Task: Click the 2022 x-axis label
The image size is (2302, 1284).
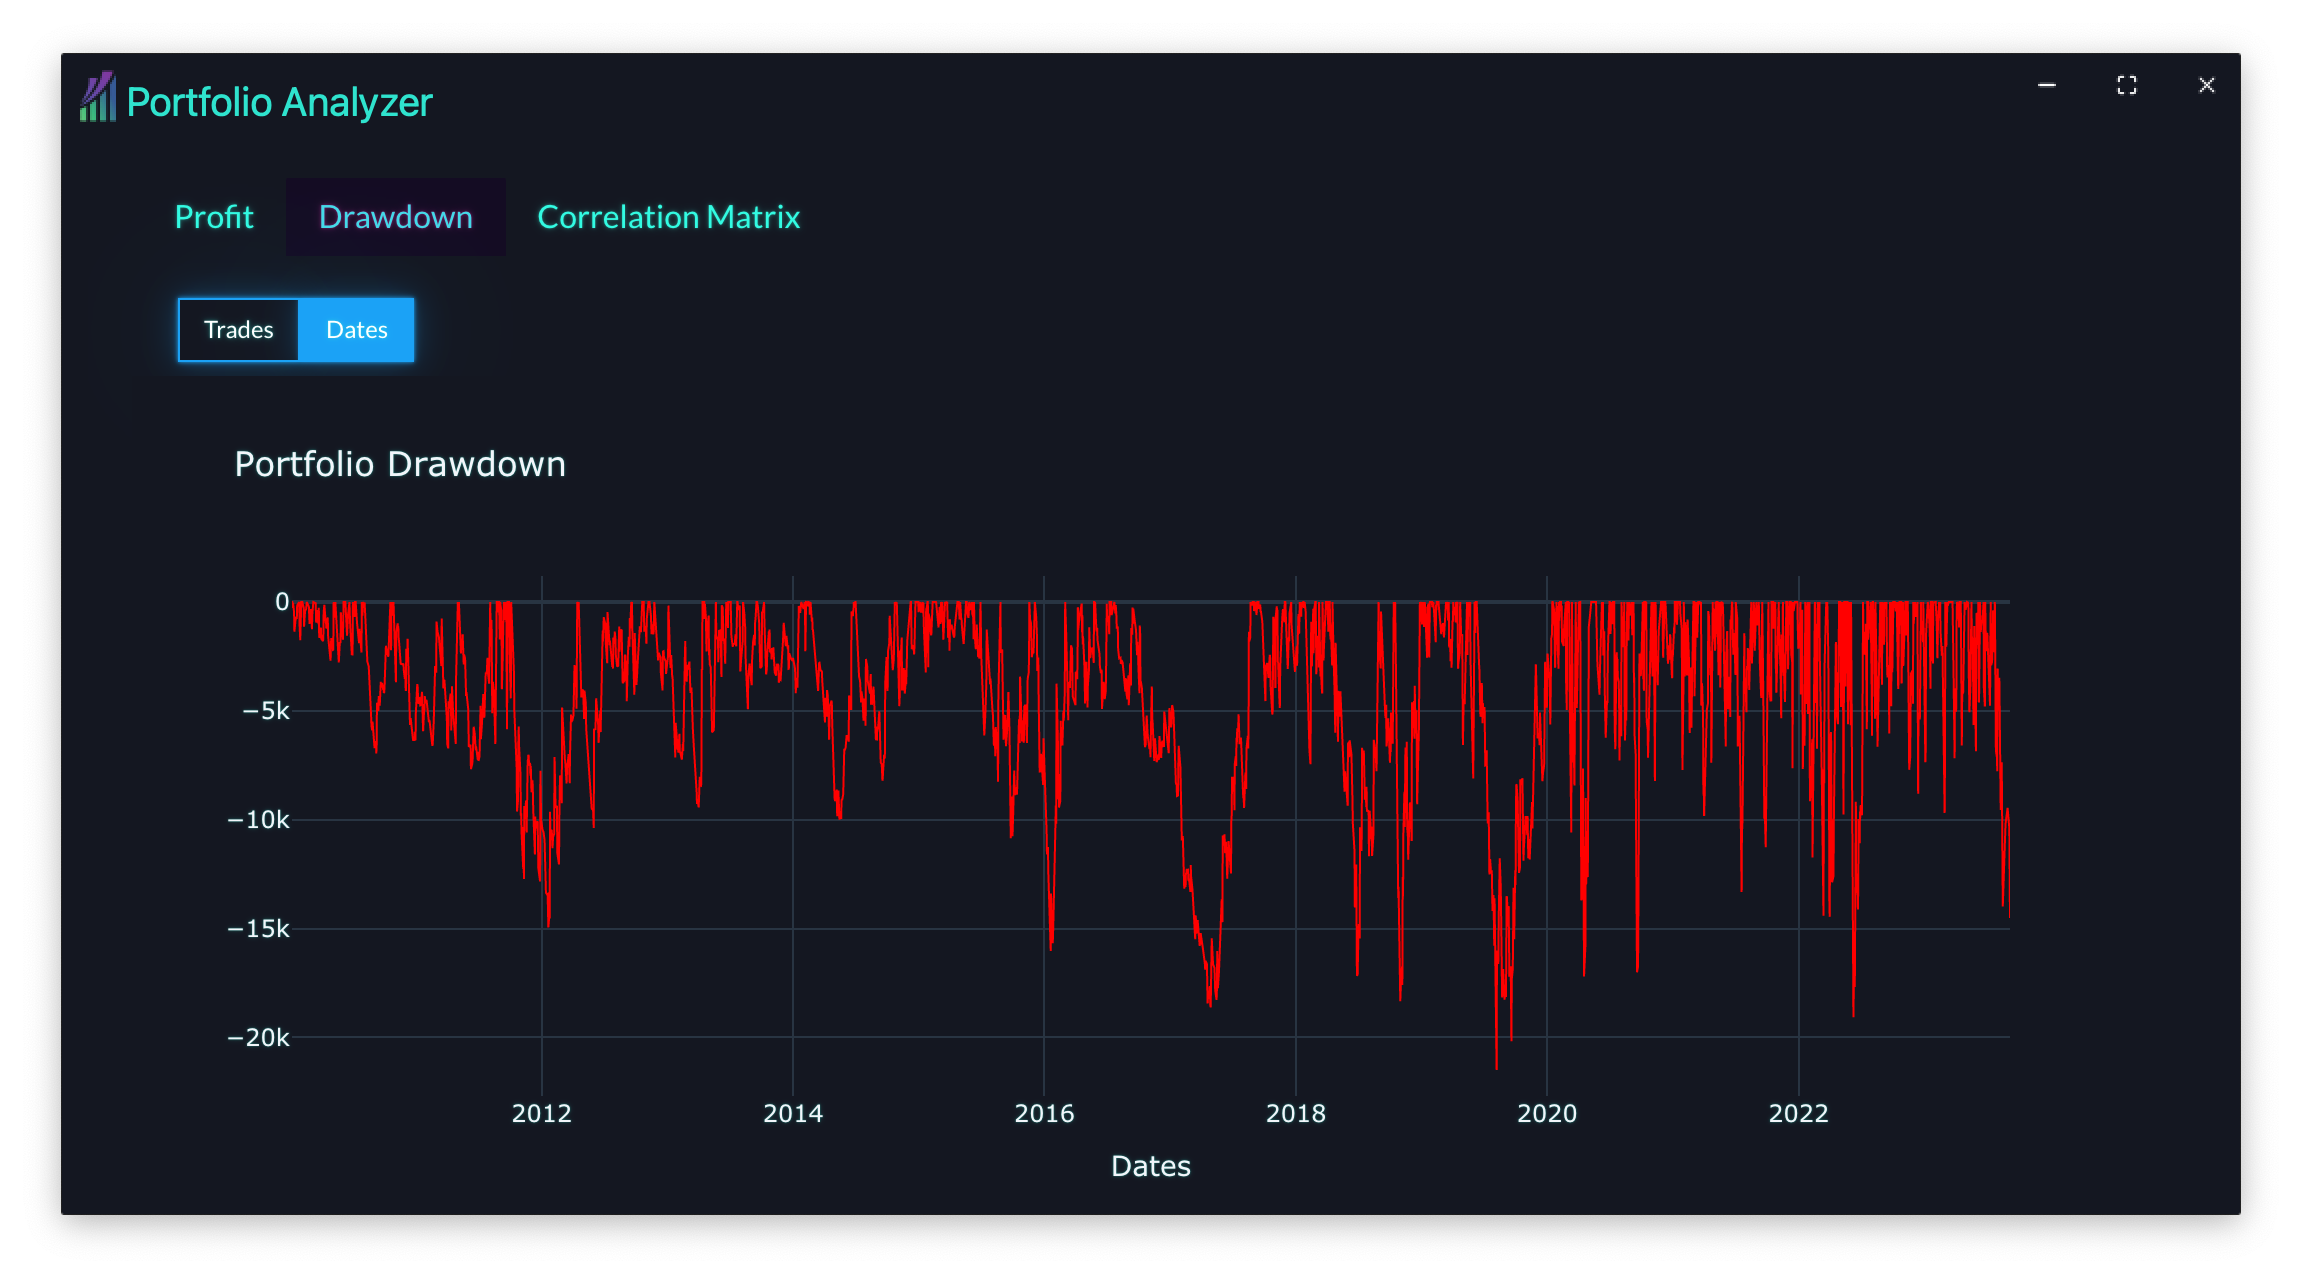Action: [1799, 1113]
